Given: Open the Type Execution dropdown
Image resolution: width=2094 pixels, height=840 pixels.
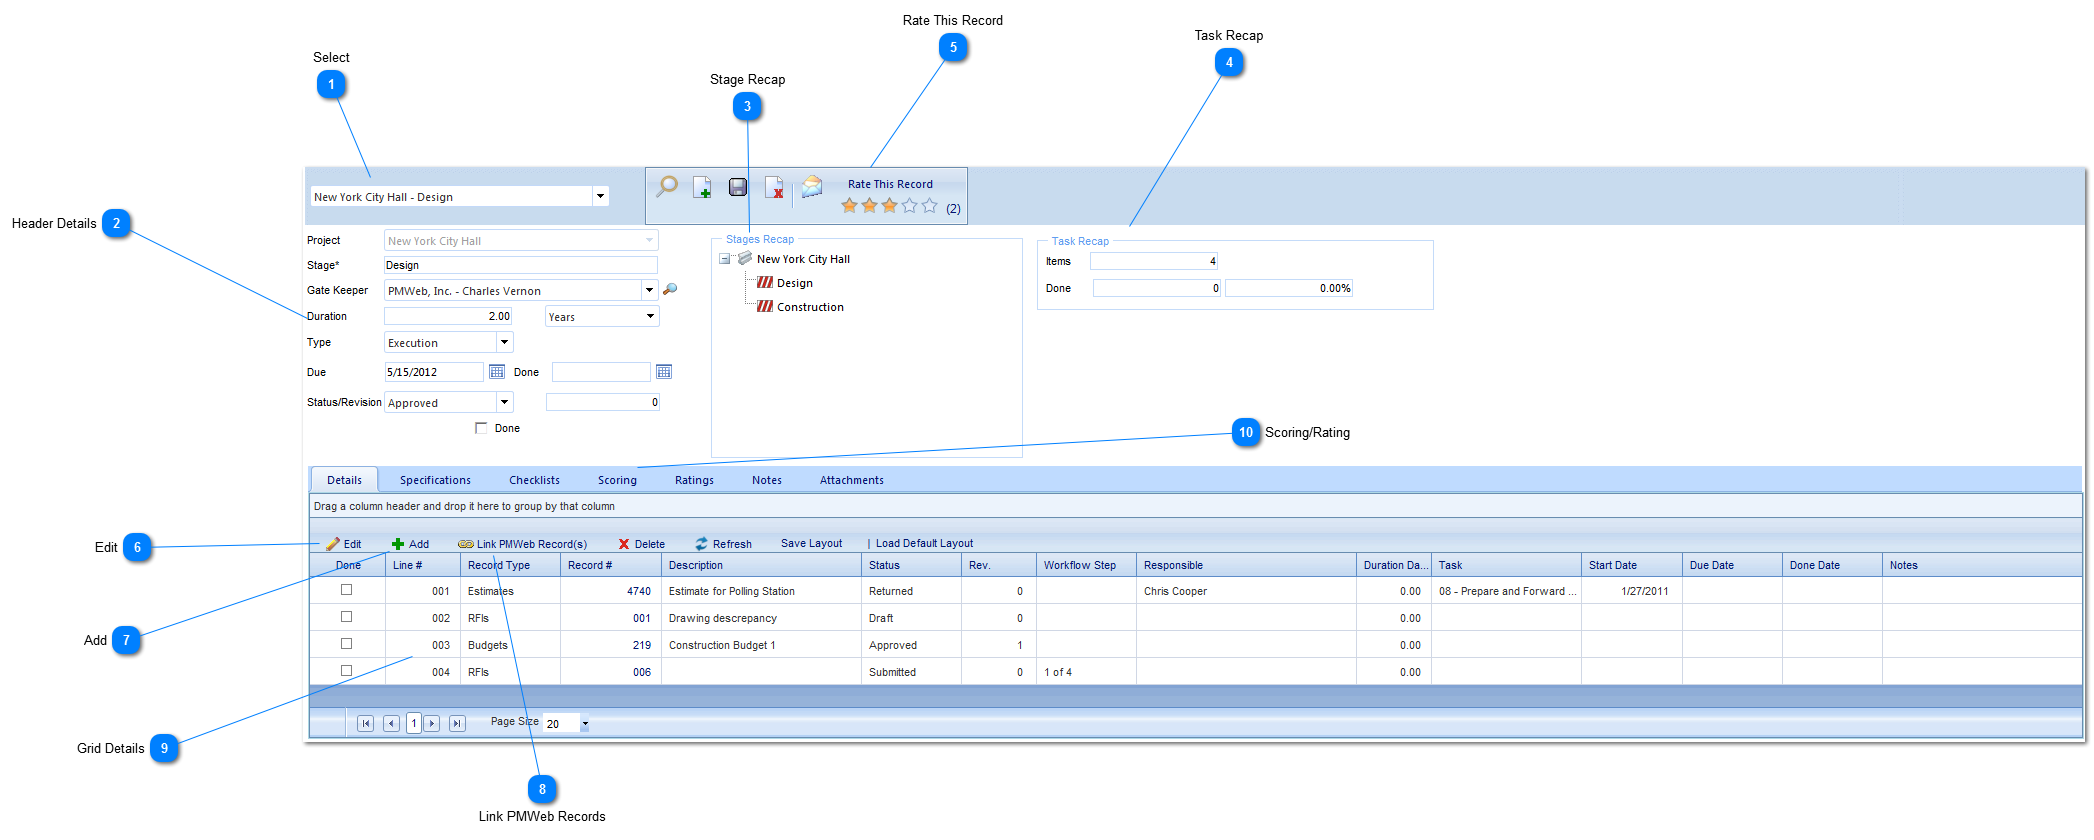Looking at the screenshot, I should click(505, 342).
